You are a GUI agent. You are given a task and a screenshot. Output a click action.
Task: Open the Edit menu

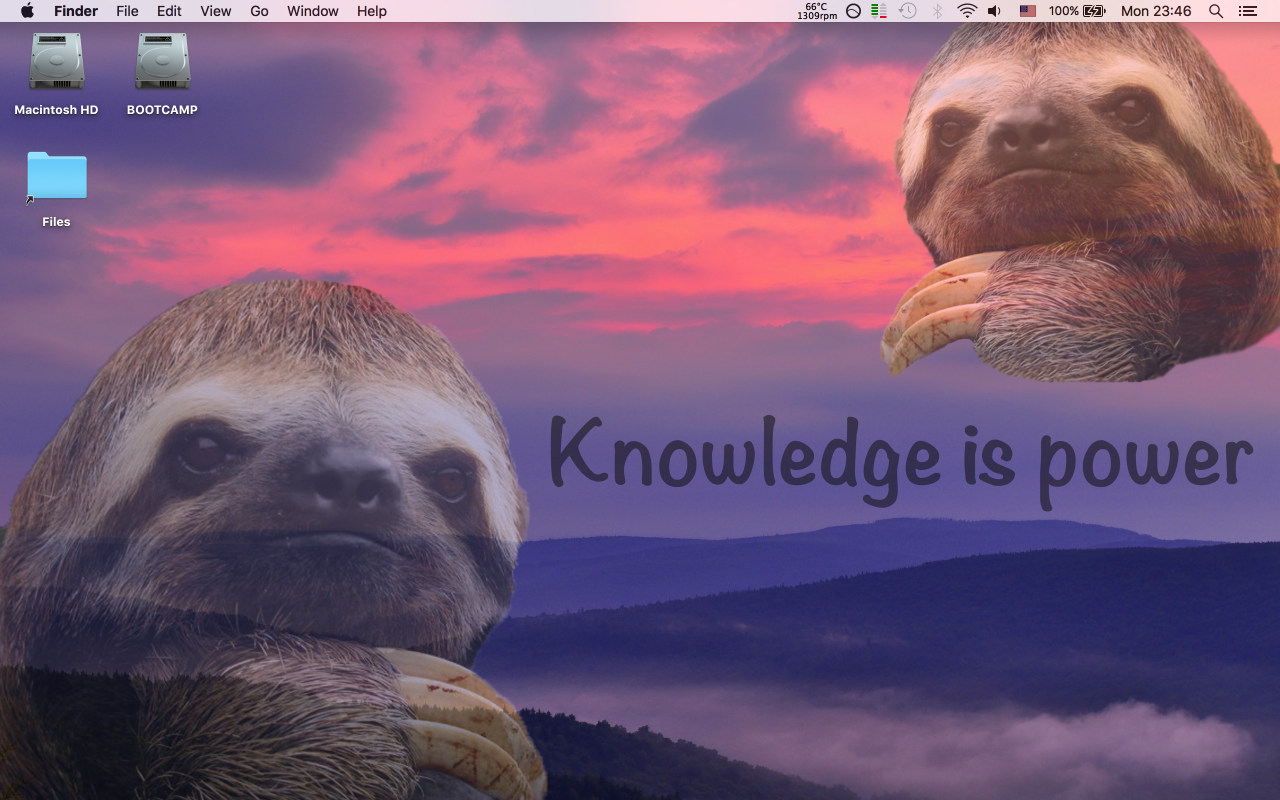[169, 11]
